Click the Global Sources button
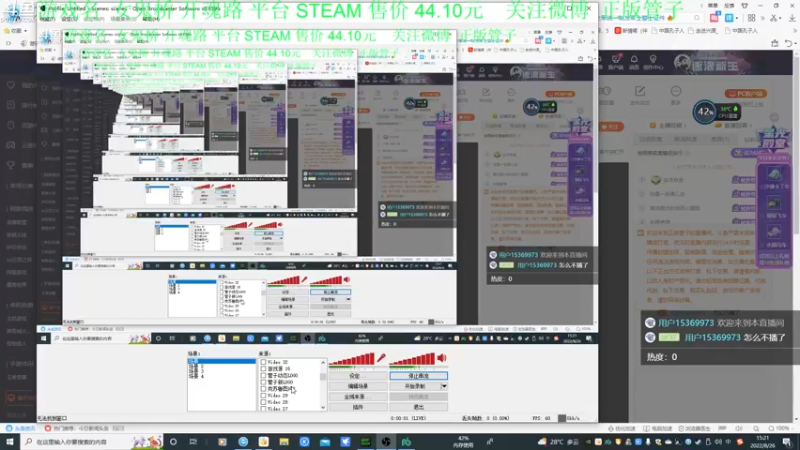Viewport: 800px width, 450px height. tap(358, 396)
